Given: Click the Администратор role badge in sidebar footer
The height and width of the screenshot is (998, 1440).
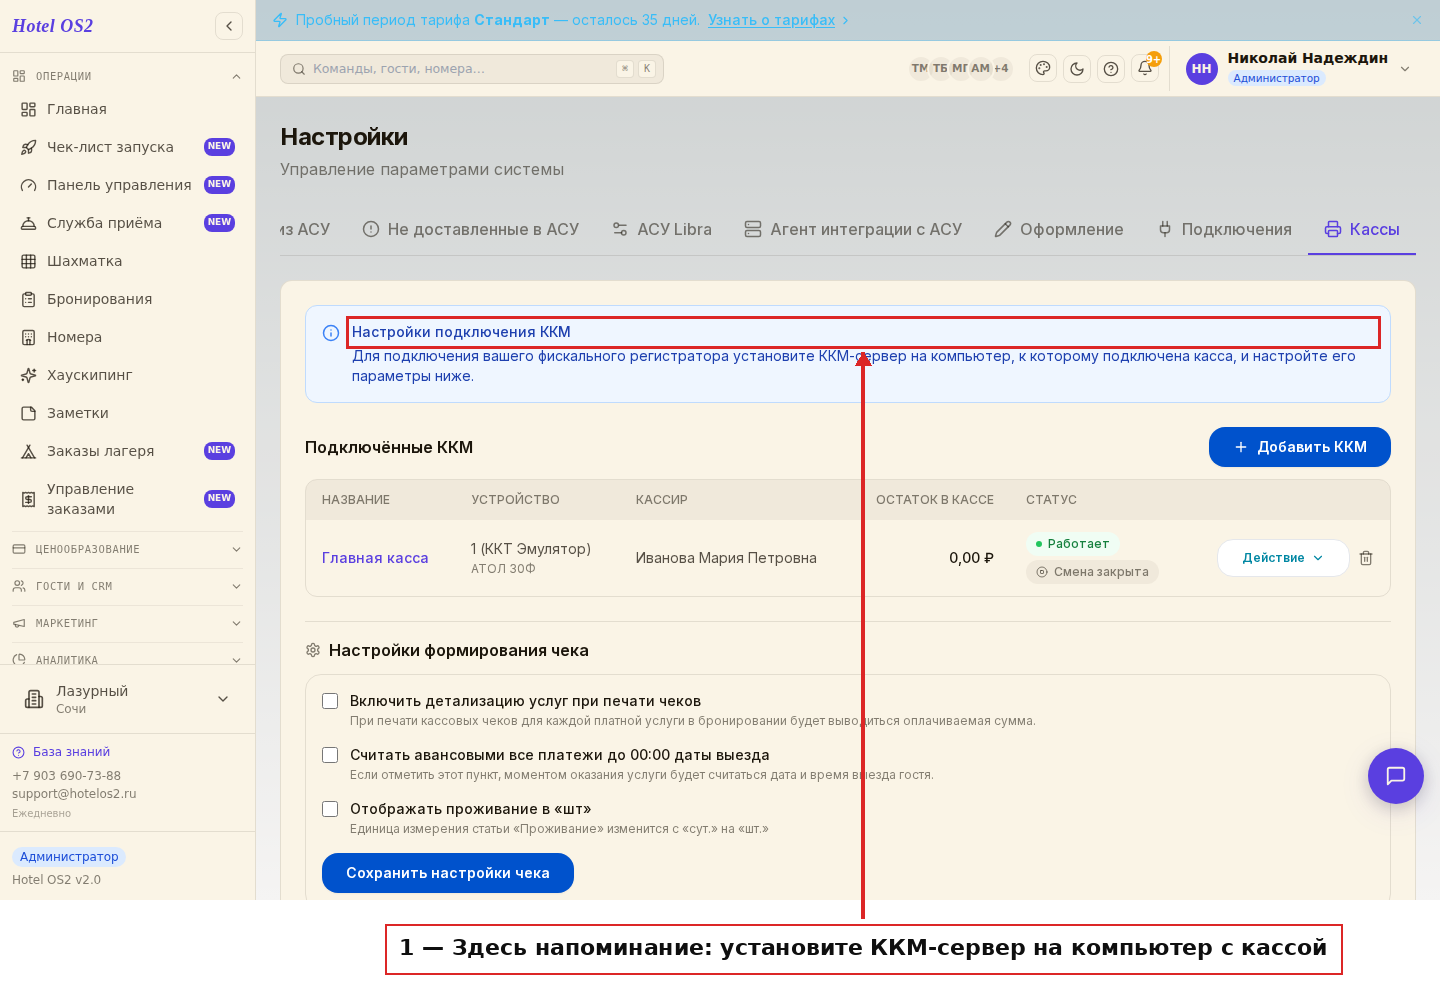Looking at the screenshot, I should pyautogui.click(x=69, y=857).
